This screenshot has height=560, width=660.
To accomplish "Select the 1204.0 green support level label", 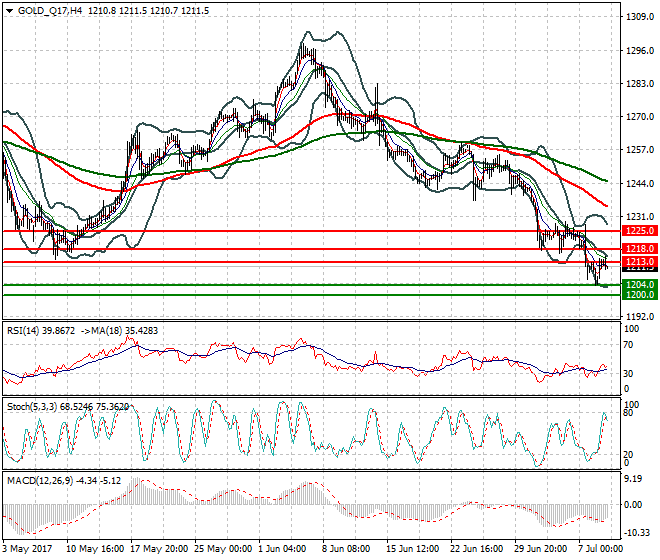I will coord(639,285).
